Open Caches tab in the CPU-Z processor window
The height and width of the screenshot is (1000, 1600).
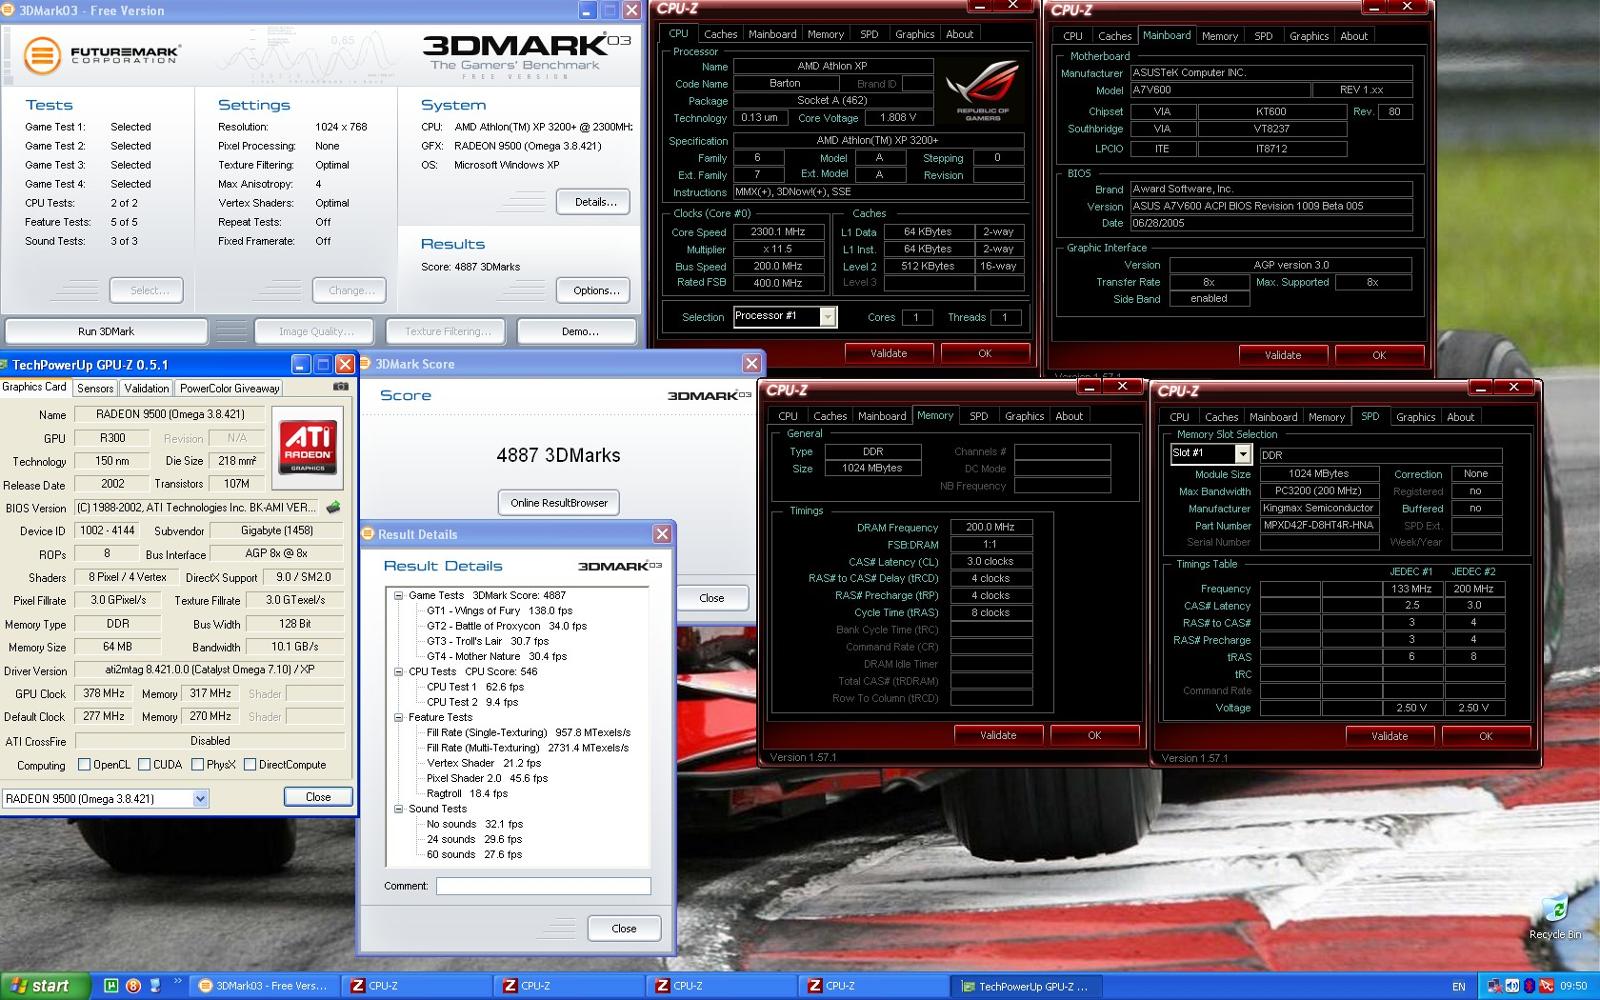[720, 34]
